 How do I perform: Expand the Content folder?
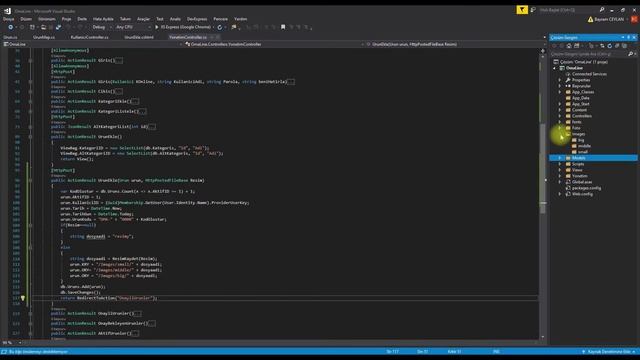coord(560,110)
